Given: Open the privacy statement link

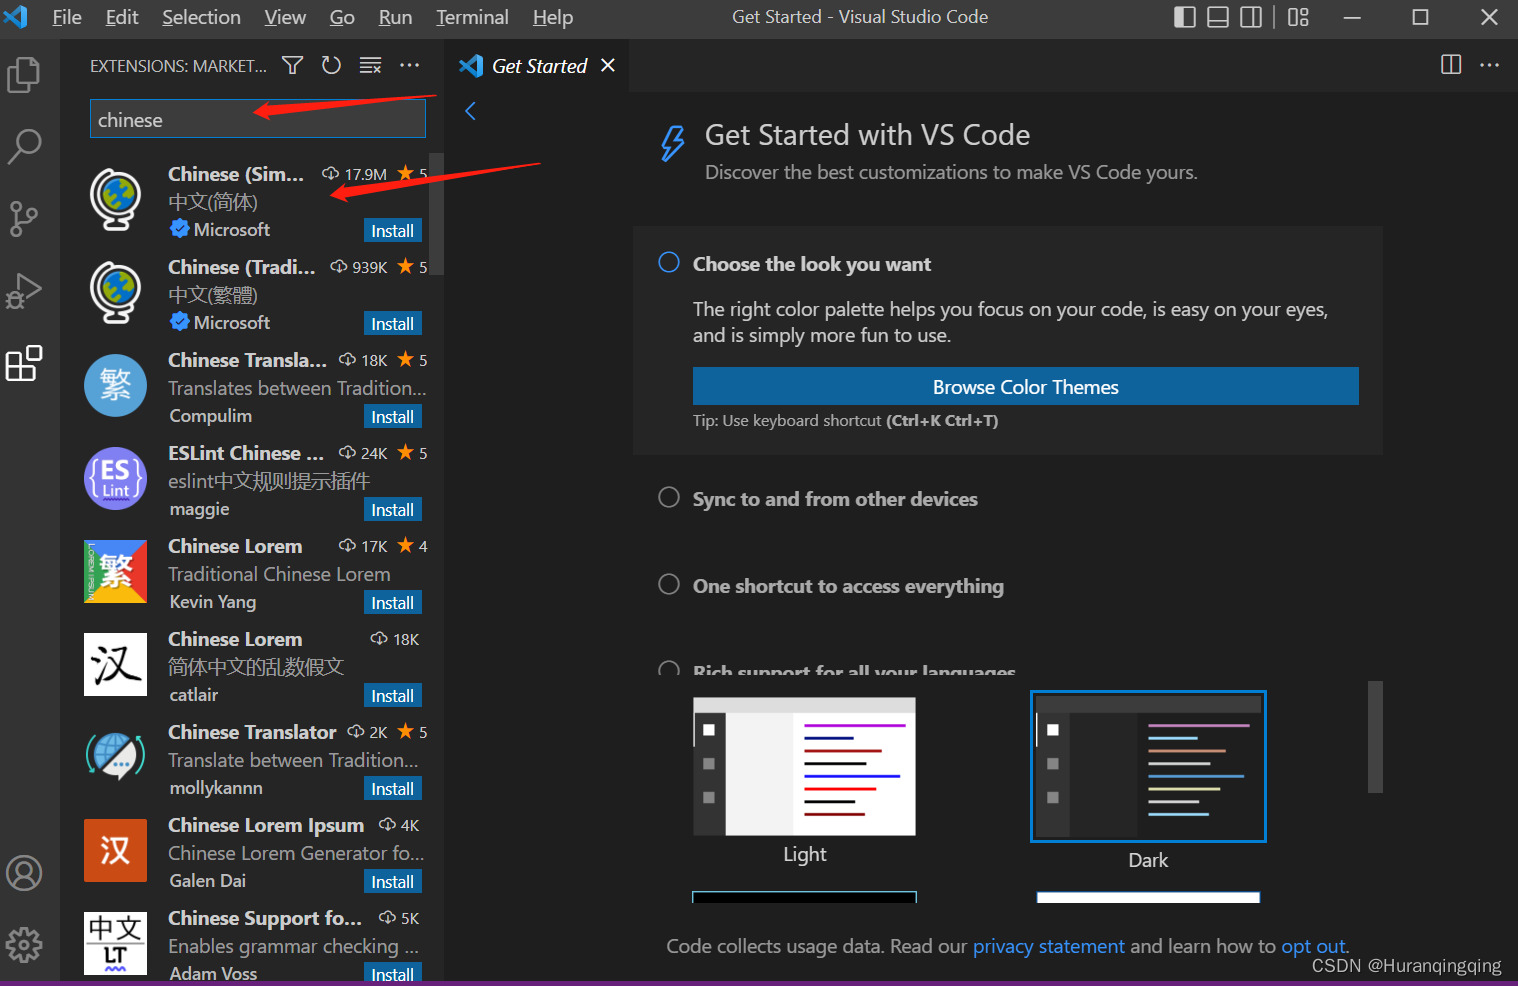Looking at the screenshot, I should tap(1048, 946).
